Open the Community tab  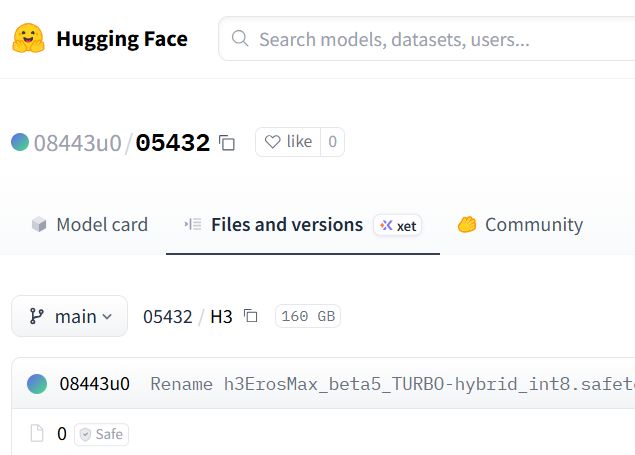tap(520, 225)
